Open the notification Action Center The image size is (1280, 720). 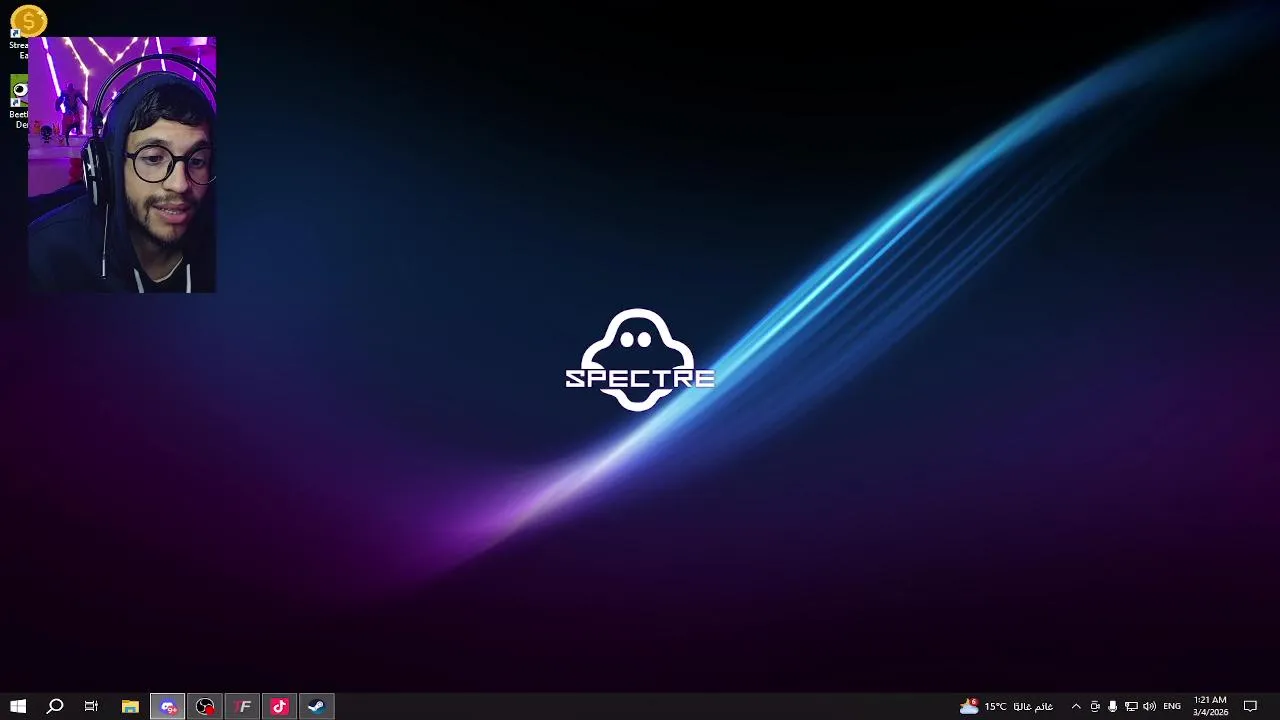(x=1250, y=706)
